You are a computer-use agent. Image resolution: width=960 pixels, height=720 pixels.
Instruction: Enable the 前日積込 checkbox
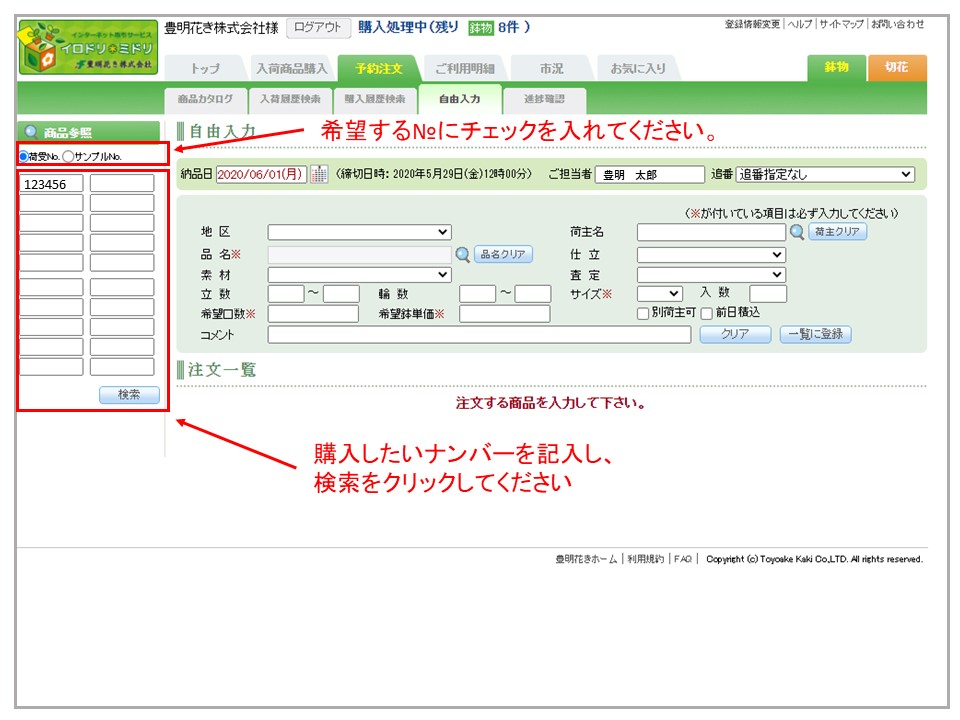tap(706, 313)
